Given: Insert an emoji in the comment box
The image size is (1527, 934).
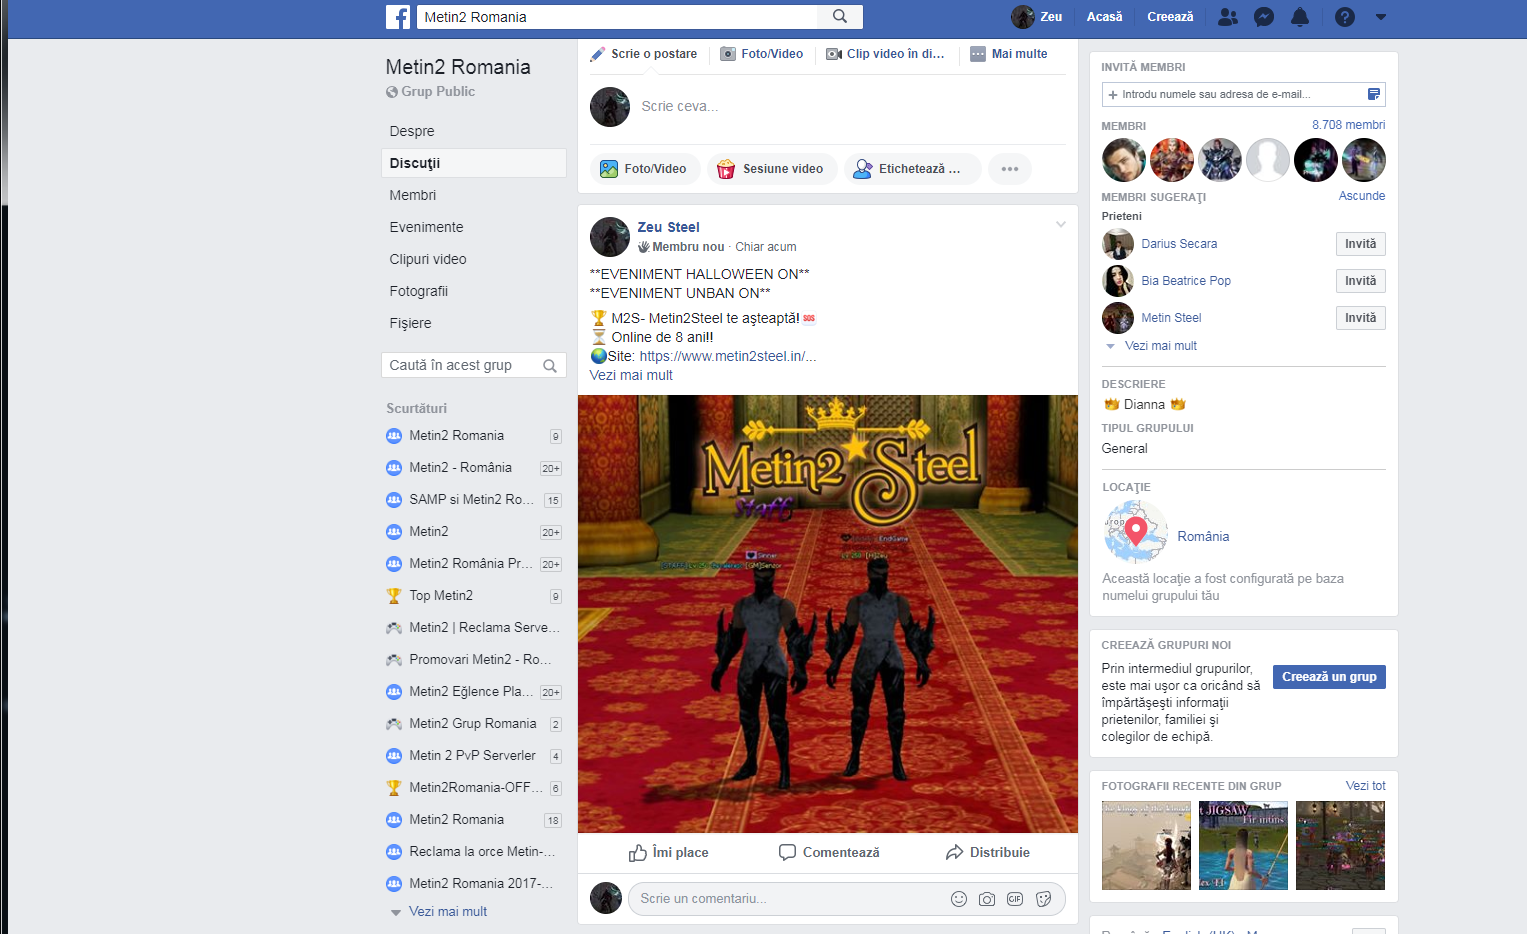Looking at the screenshot, I should point(959,899).
